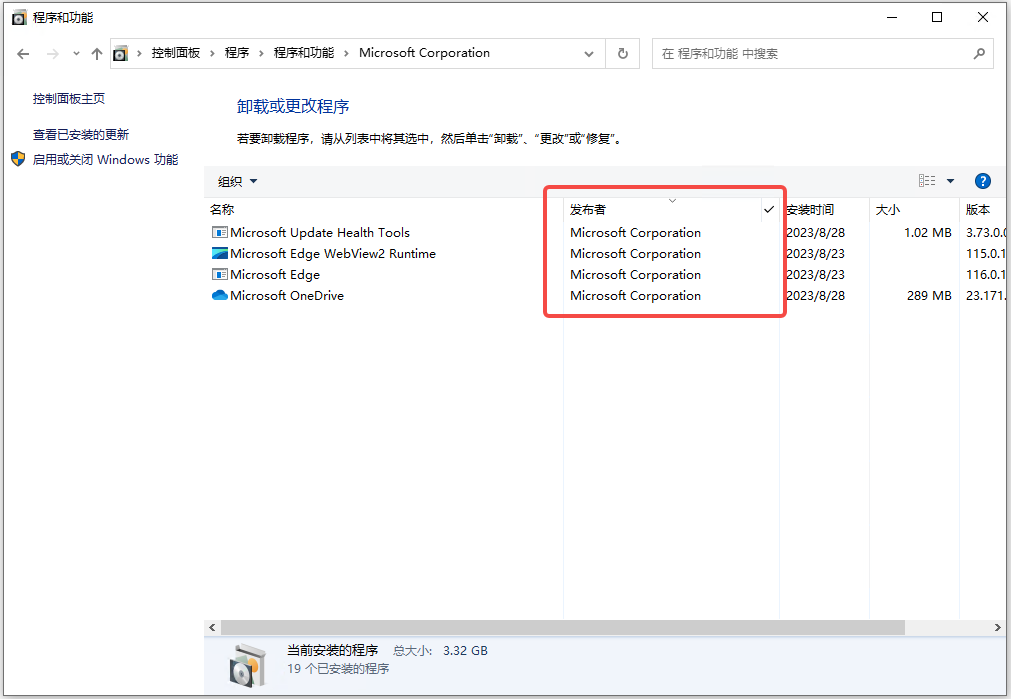Screen dimensions: 1011x699
Task: Click the 程序和功能 title bar icon
Action: pos(19,17)
